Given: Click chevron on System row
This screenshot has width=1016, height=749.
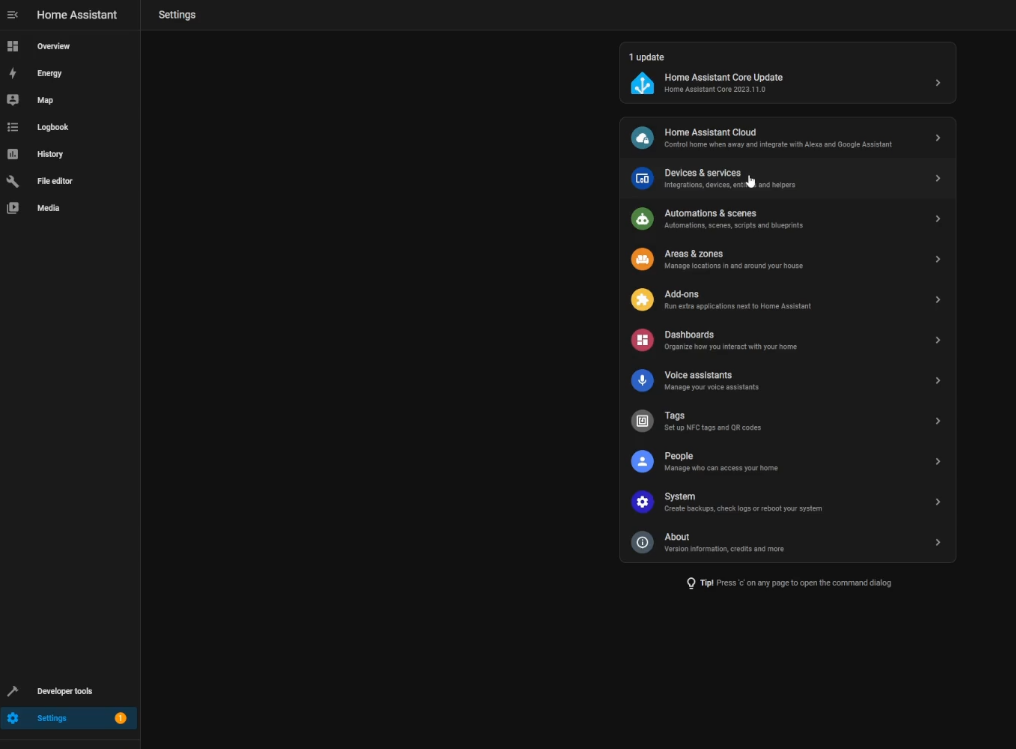Looking at the screenshot, I should [938, 502].
